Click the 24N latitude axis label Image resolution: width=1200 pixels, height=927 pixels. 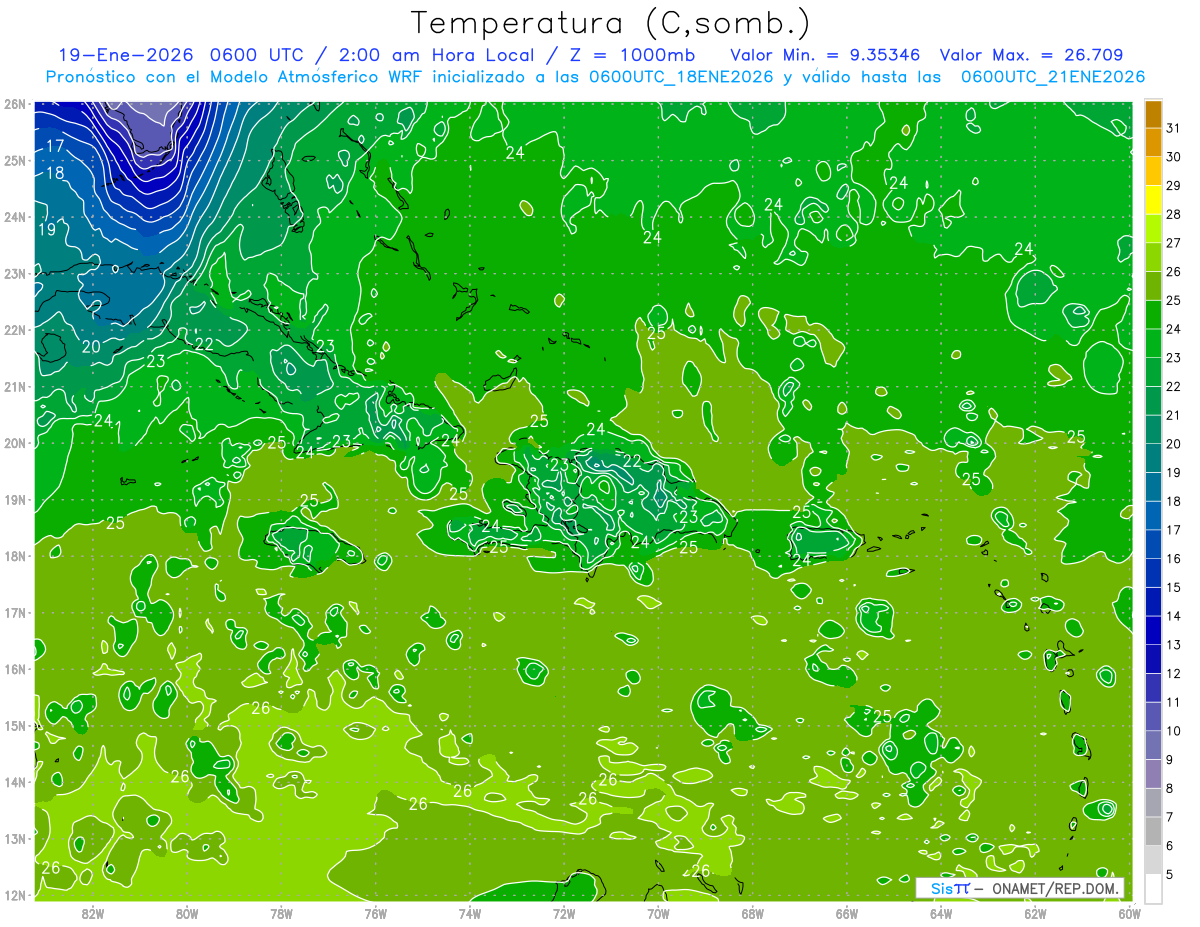14,216
